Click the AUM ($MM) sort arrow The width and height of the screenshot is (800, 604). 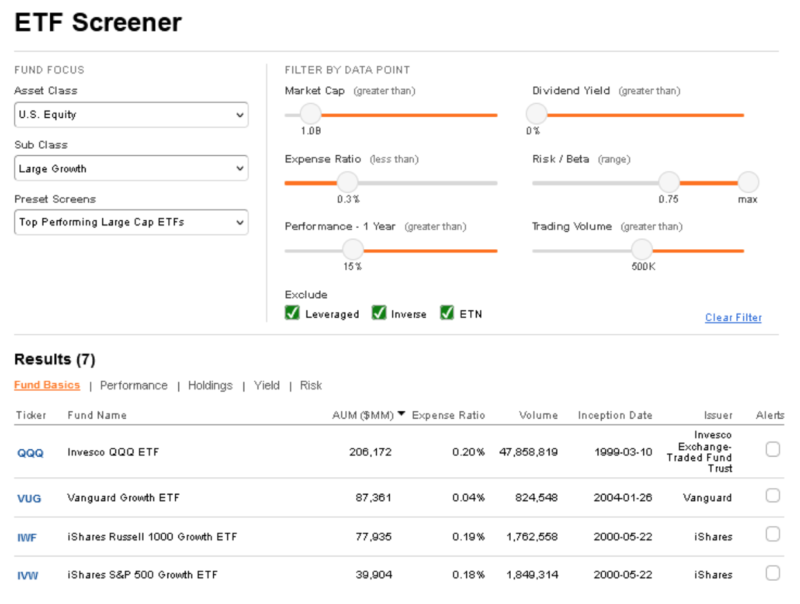402,414
